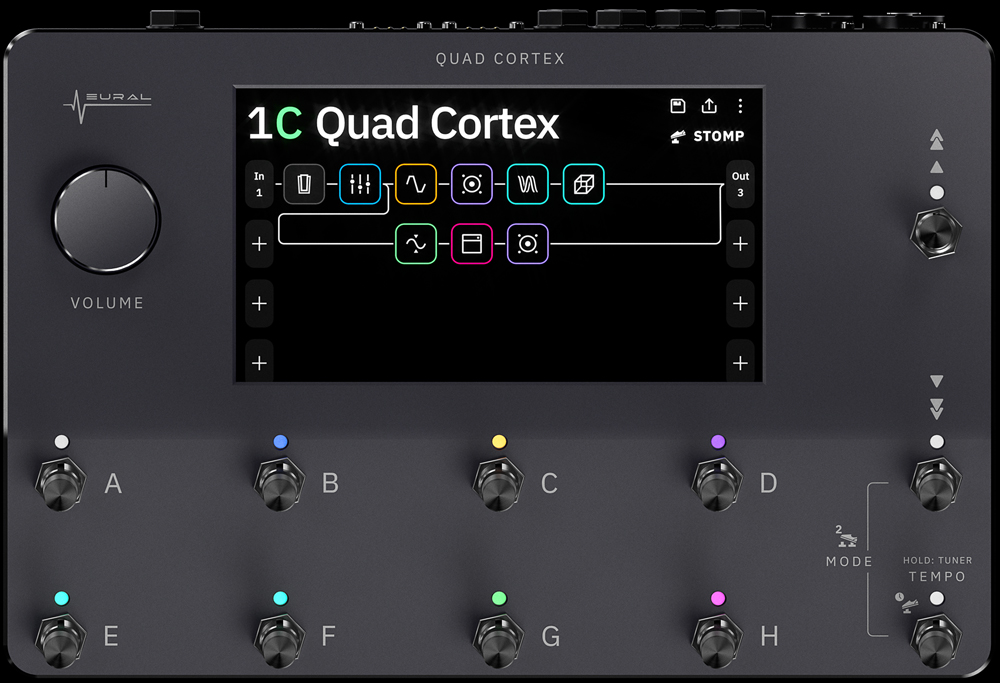Add output on third row plus
This screenshot has height=683, width=1000.
[x=740, y=304]
